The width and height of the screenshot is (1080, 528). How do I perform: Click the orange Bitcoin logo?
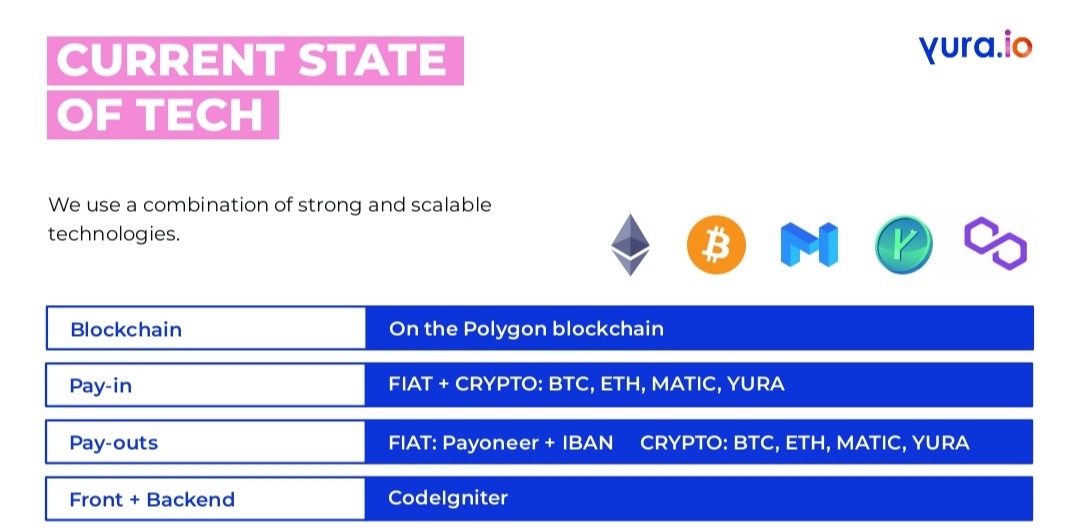(716, 245)
